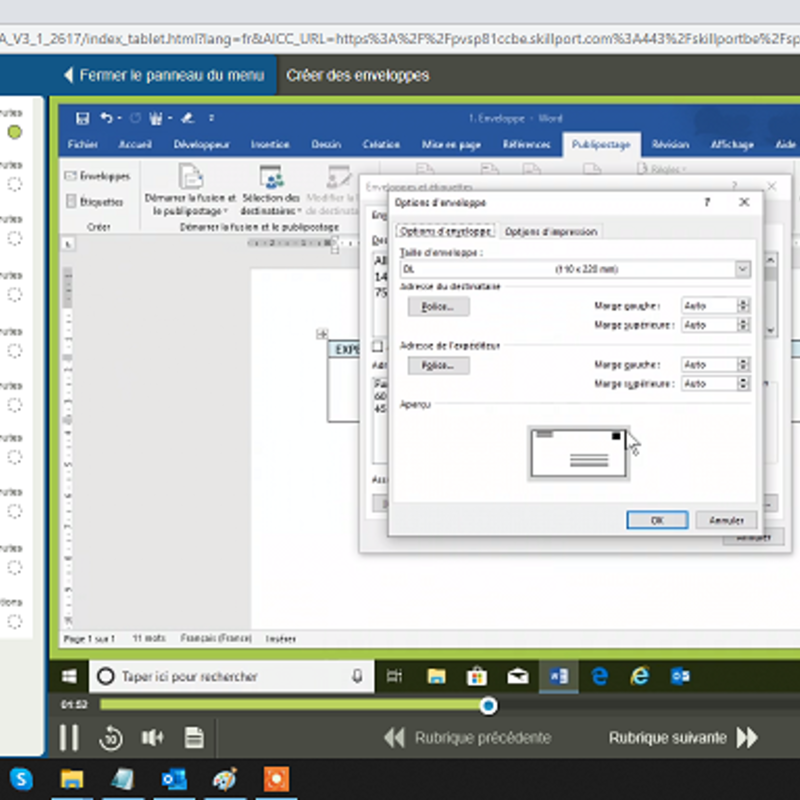Select the second topic circle in sidebar
The height and width of the screenshot is (800, 800).
[x=15, y=184]
